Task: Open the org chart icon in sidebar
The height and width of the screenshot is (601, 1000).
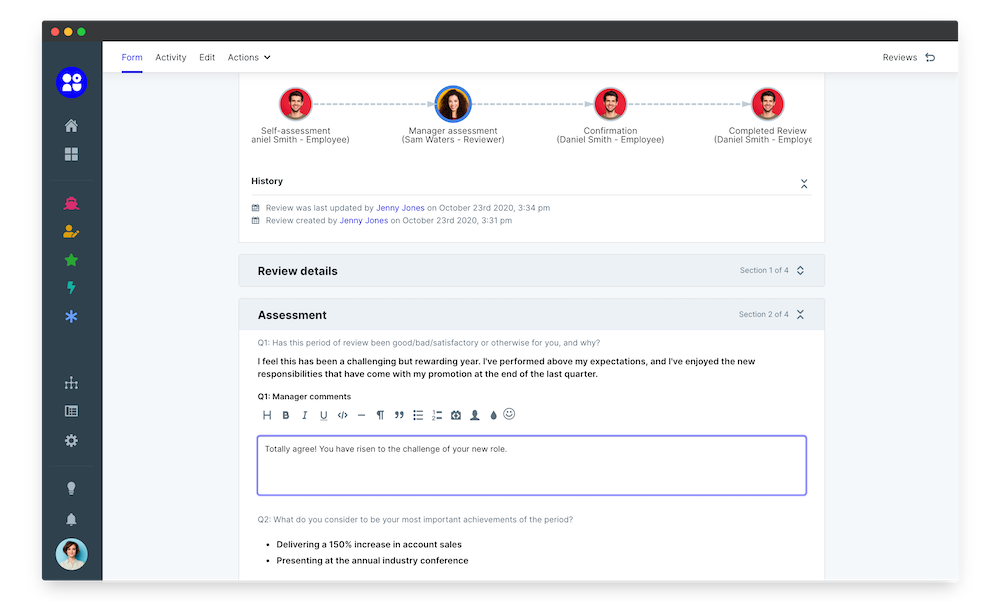Action: click(x=71, y=383)
